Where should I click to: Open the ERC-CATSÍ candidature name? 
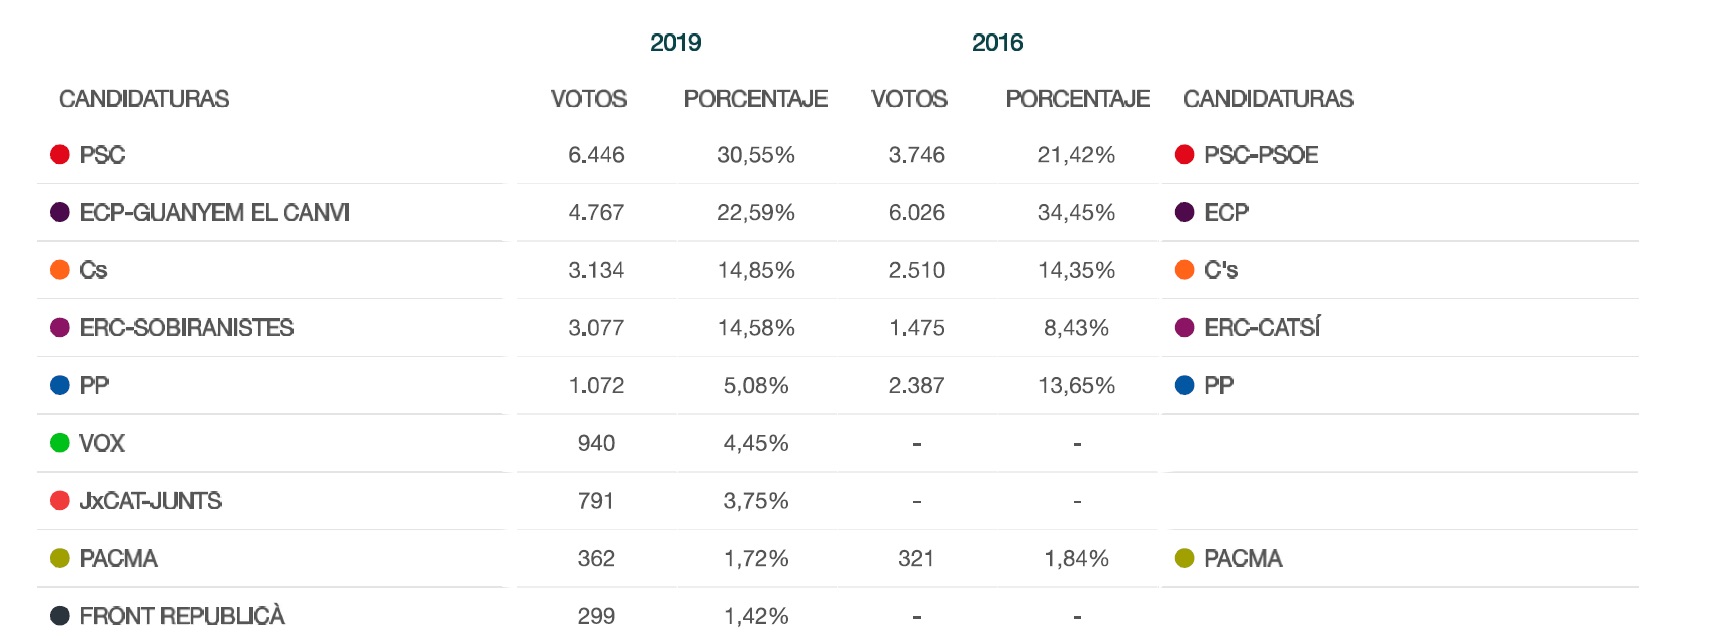tap(1262, 328)
